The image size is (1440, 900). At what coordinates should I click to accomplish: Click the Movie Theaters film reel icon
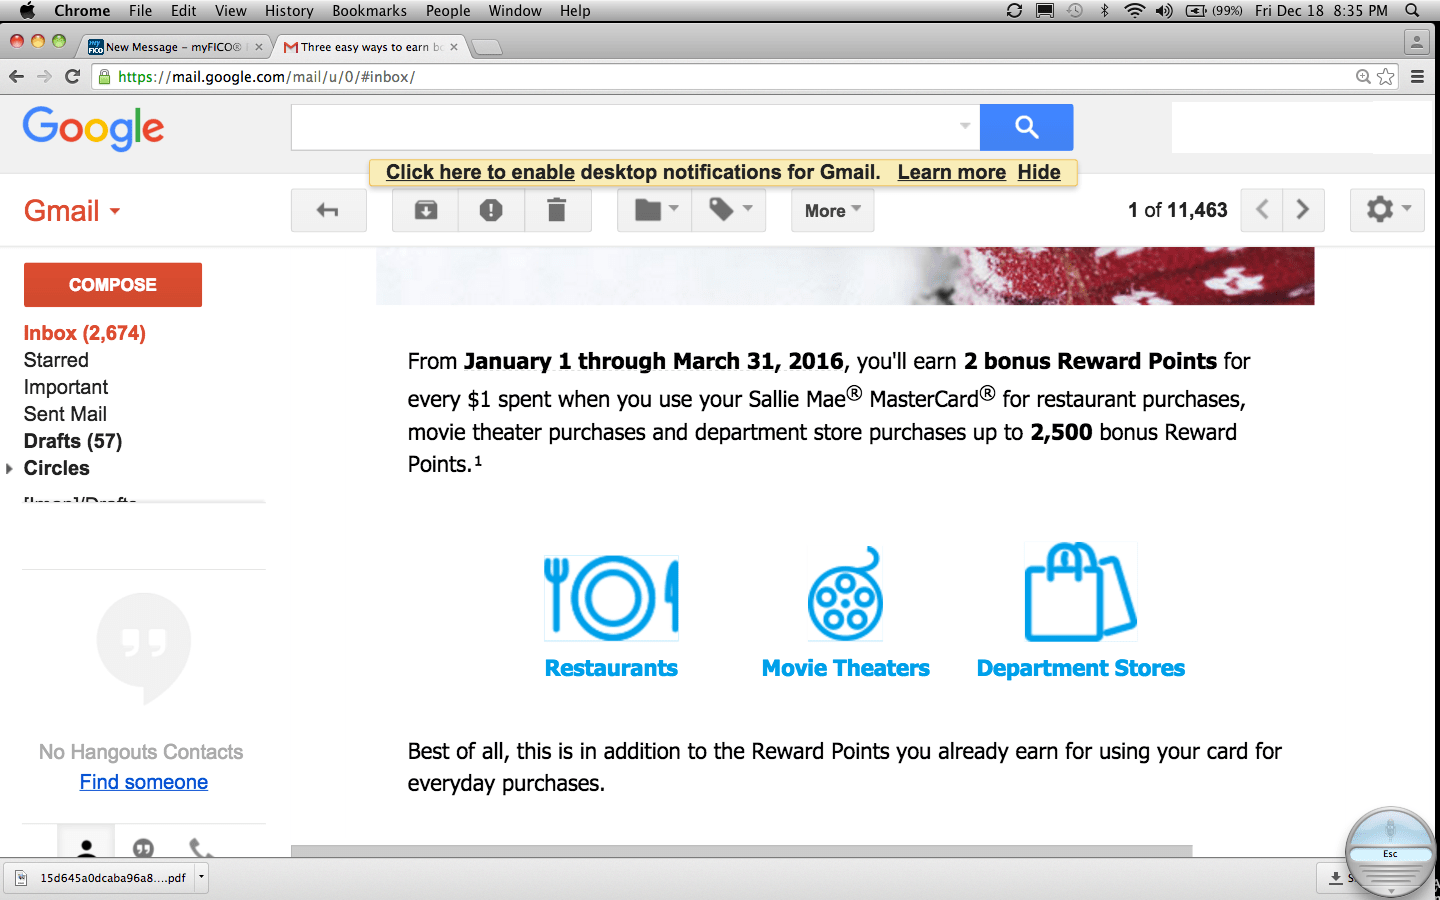[x=846, y=594]
